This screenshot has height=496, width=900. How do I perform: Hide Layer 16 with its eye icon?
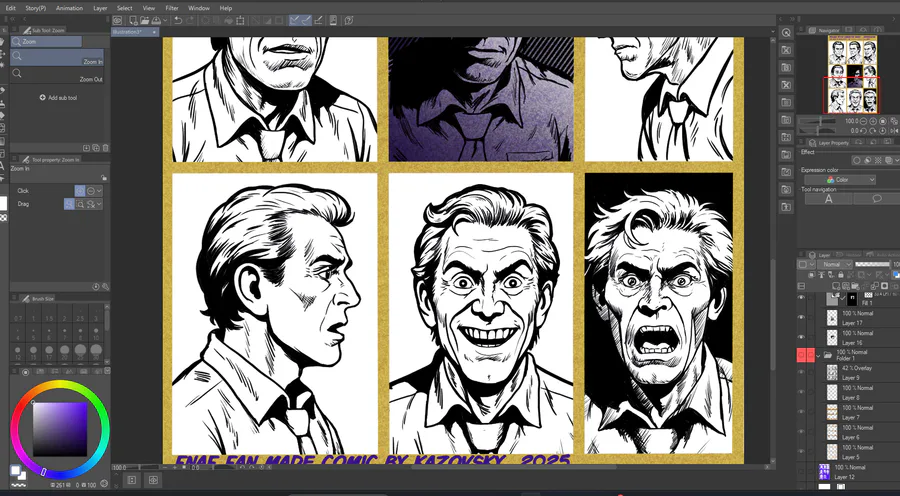(x=801, y=337)
